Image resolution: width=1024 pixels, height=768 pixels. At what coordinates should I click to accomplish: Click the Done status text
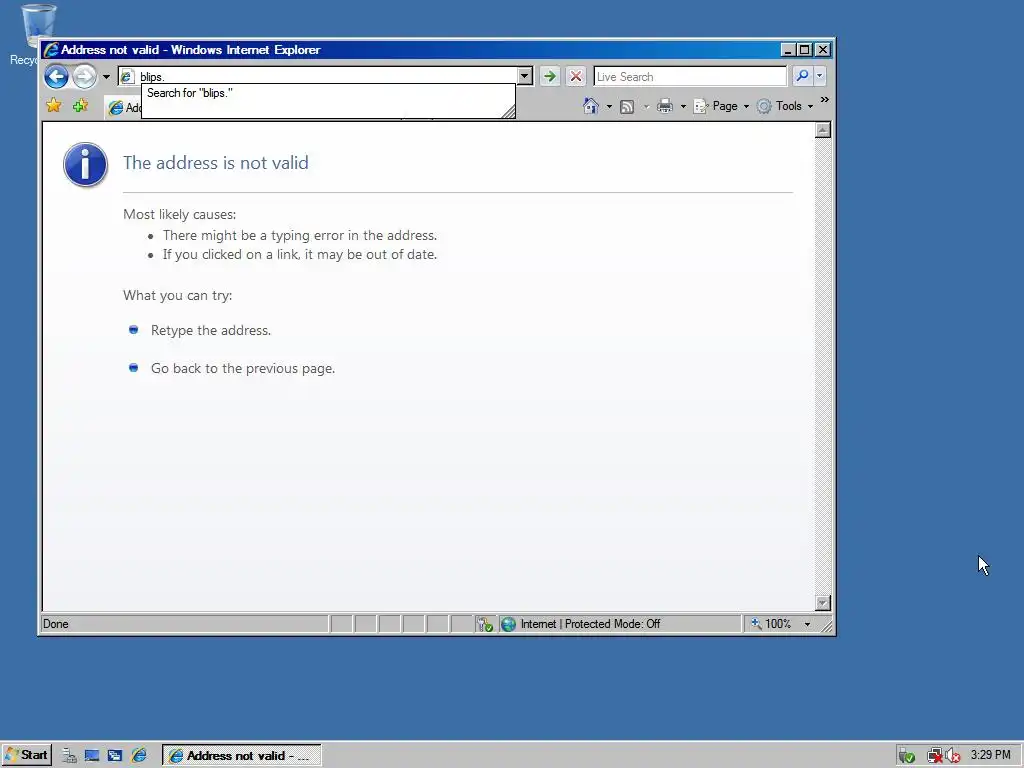pyautogui.click(x=56, y=624)
